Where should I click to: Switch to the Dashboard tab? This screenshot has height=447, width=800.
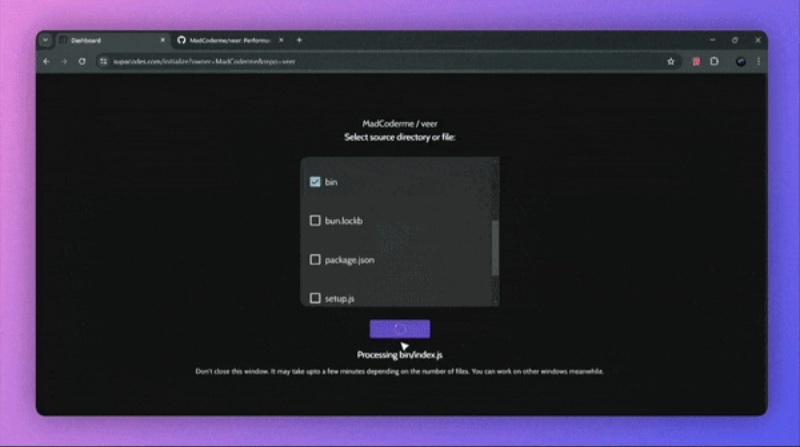[111, 40]
